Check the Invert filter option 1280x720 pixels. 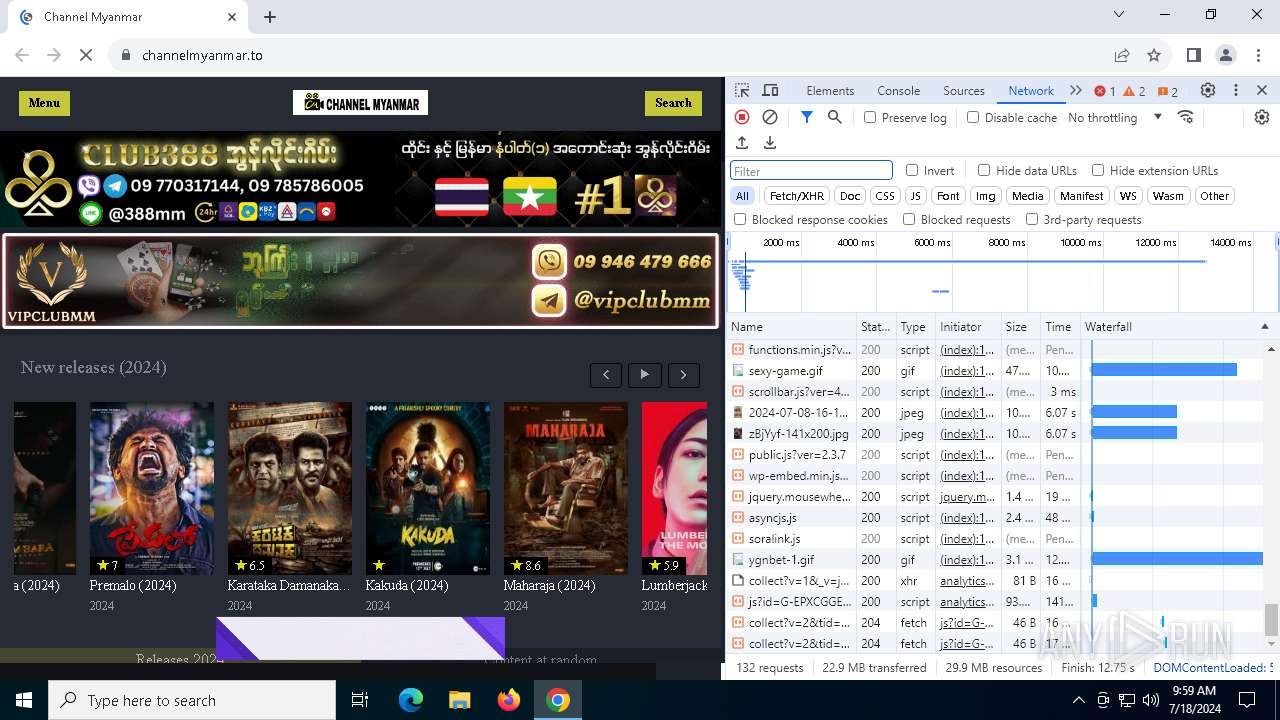point(912,170)
